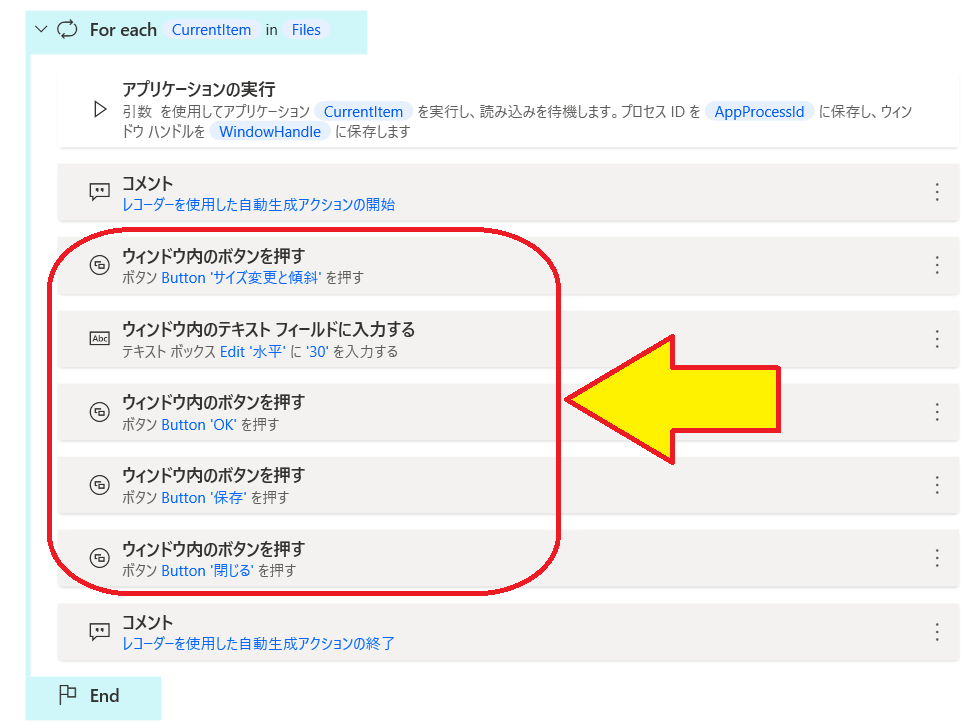Collapse the For each loop chevron
Viewport: 977px width, 723px height.
point(40,30)
